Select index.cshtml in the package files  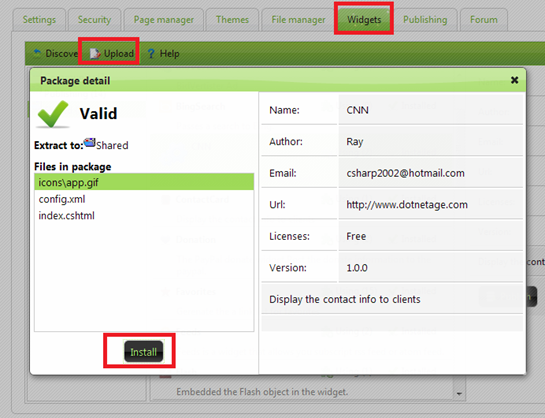tap(144, 216)
